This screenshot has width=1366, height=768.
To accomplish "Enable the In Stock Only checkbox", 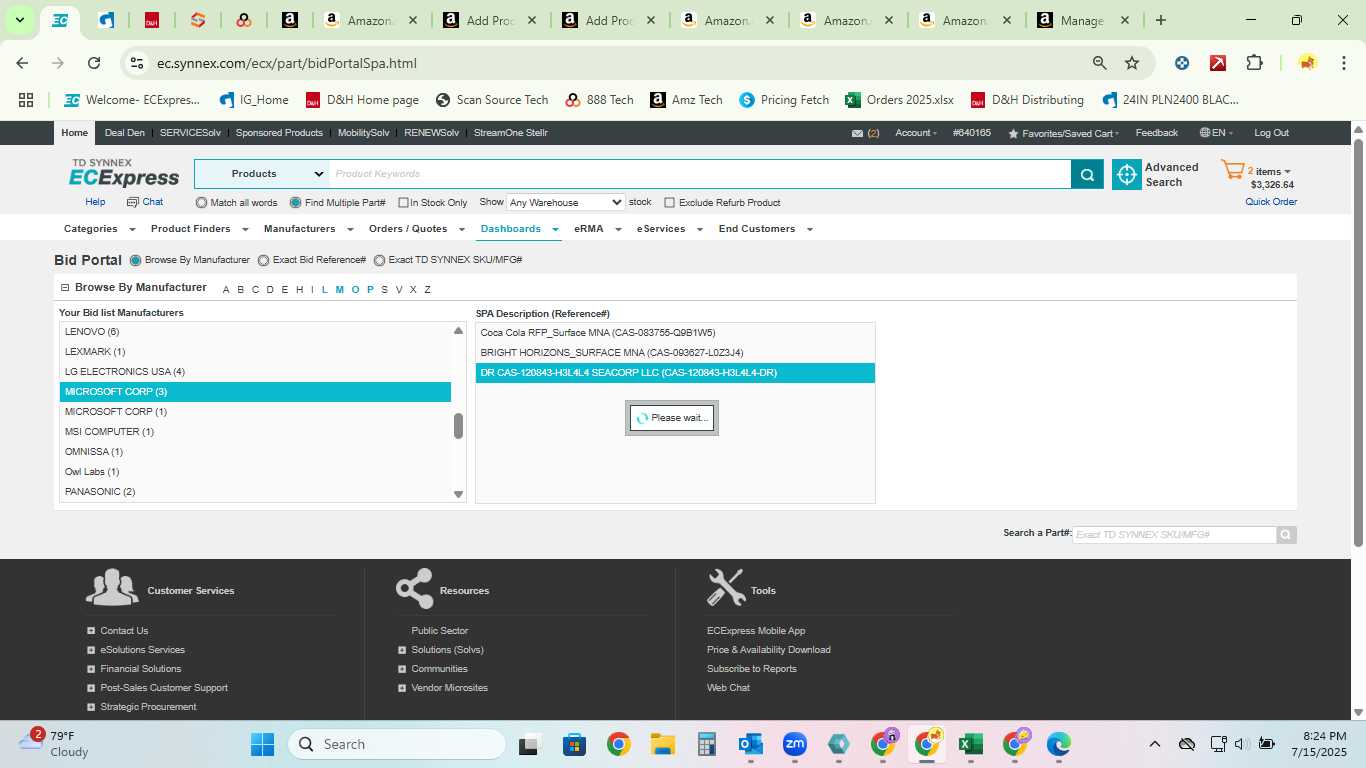I will click(x=403, y=203).
